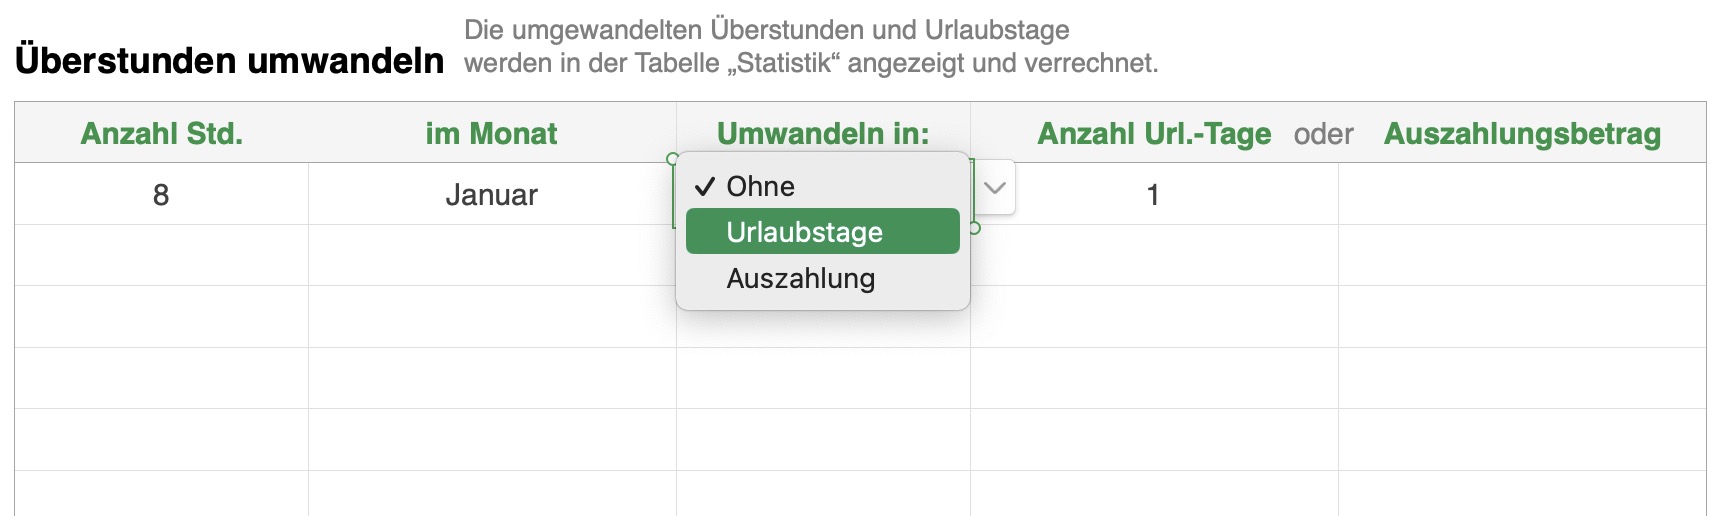This screenshot has width=1724, height=516.
Task: Select empty second-row cell under Anzahl Std.
Action: tap(161, 256)
